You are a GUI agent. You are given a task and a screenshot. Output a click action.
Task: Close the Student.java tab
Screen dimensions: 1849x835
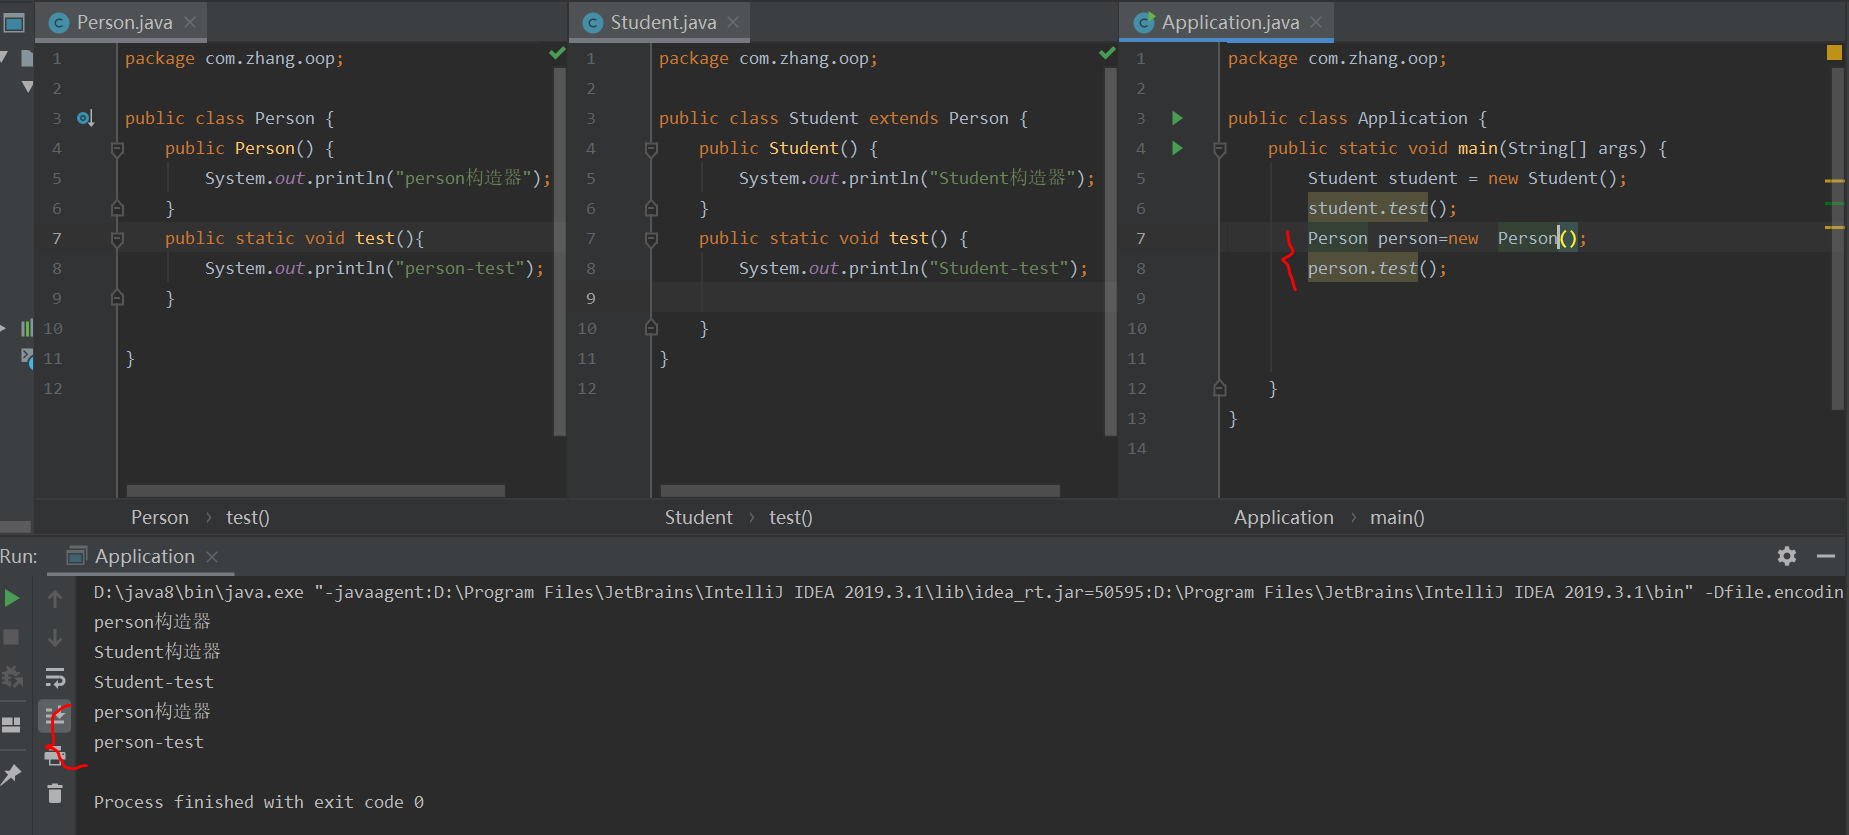pyautogui.click(x=734, y=22)
